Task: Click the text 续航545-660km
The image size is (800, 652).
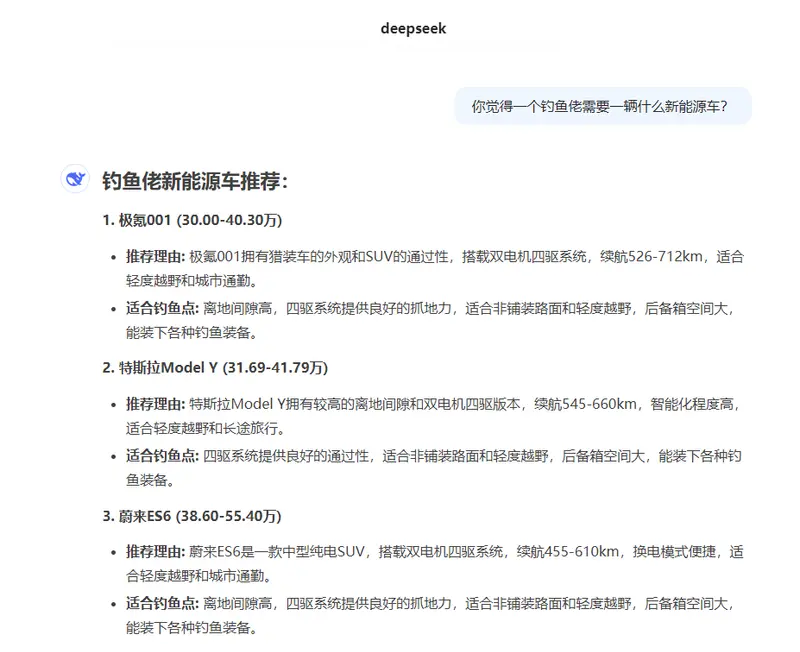Action: [x=586, y=405]
